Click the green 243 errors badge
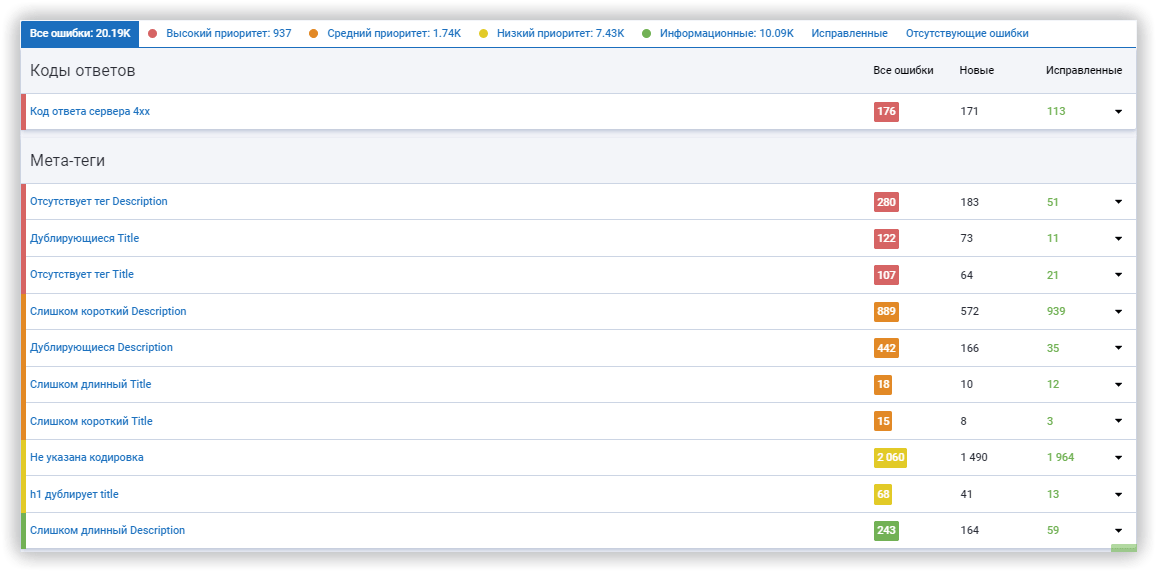The image size is (1157, 572). 886,531
